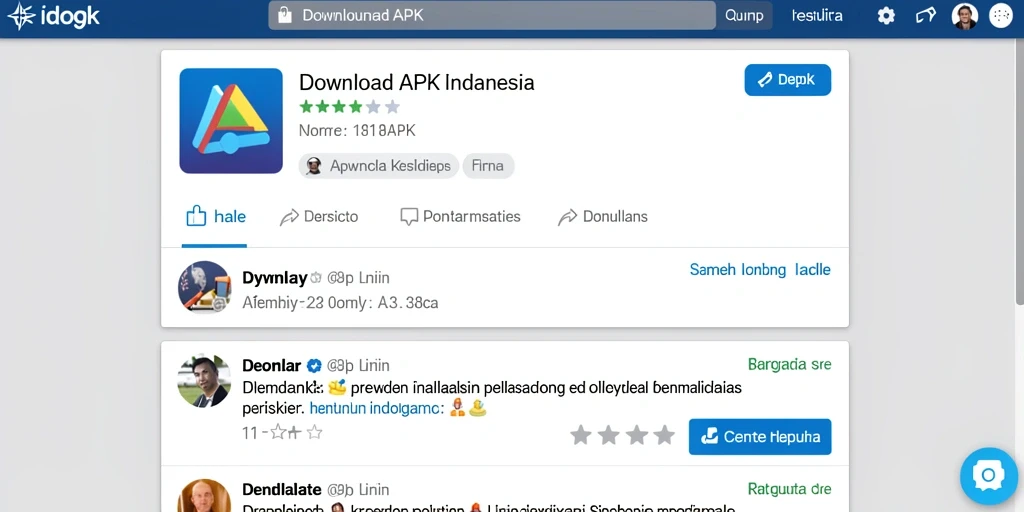Switch to the hale tab
The image size is (1024, 512).
[x=216, y=216]
